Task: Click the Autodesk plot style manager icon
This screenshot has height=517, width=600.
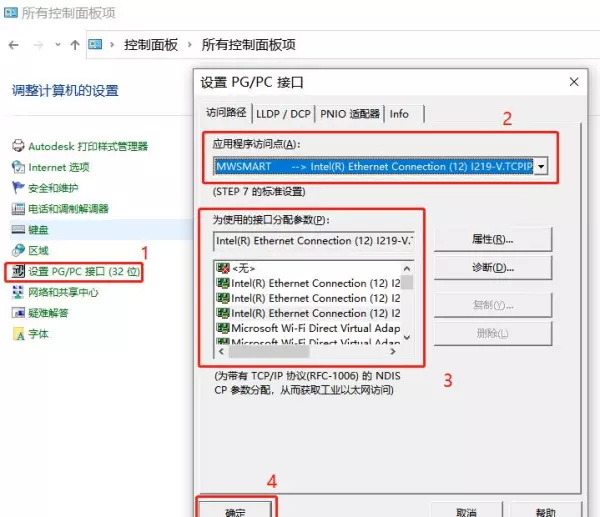Action: coord(18,146)
